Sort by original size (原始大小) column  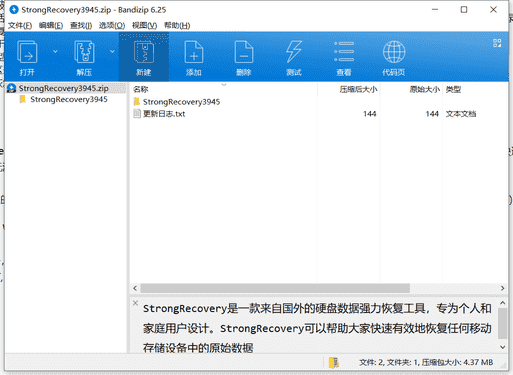pyautogui.click(x=425, y=89)
